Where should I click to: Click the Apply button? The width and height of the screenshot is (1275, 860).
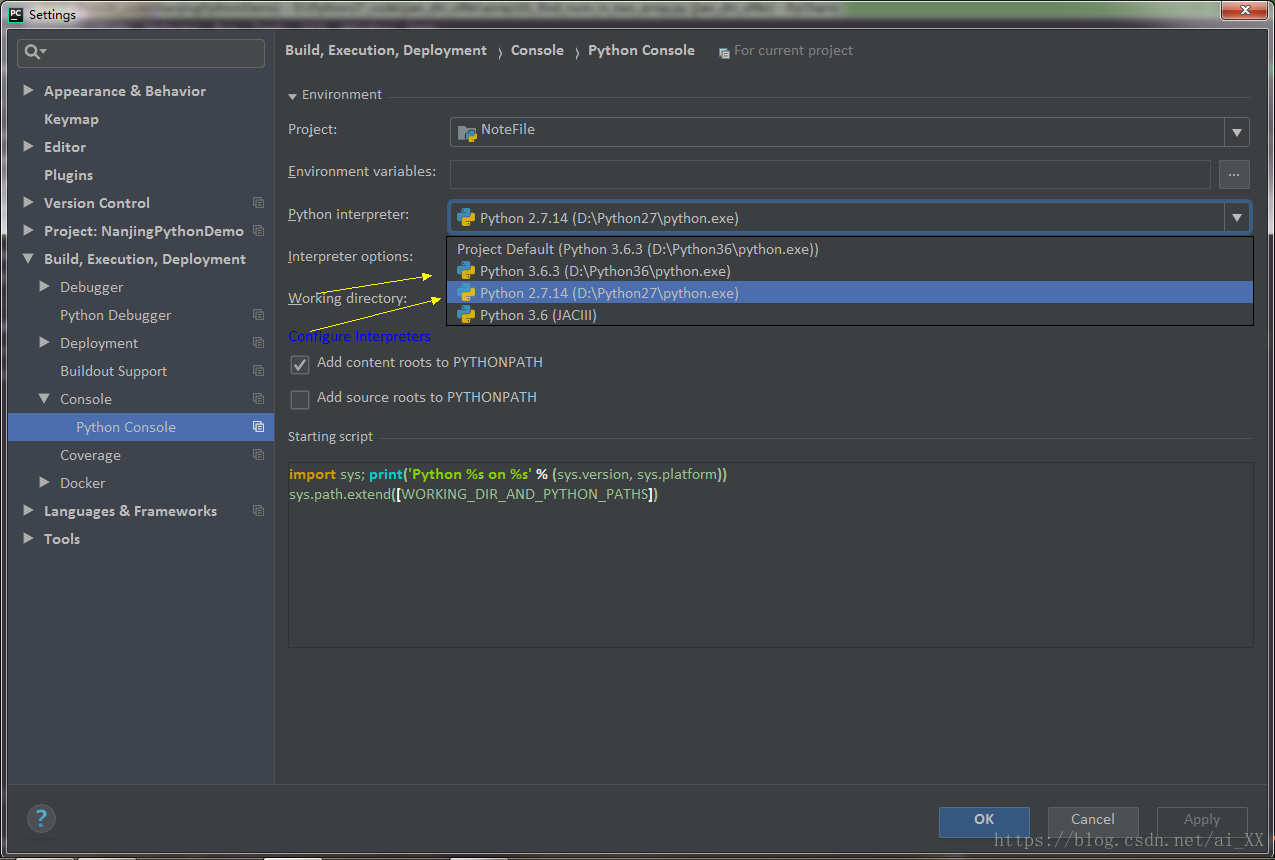1202,821
